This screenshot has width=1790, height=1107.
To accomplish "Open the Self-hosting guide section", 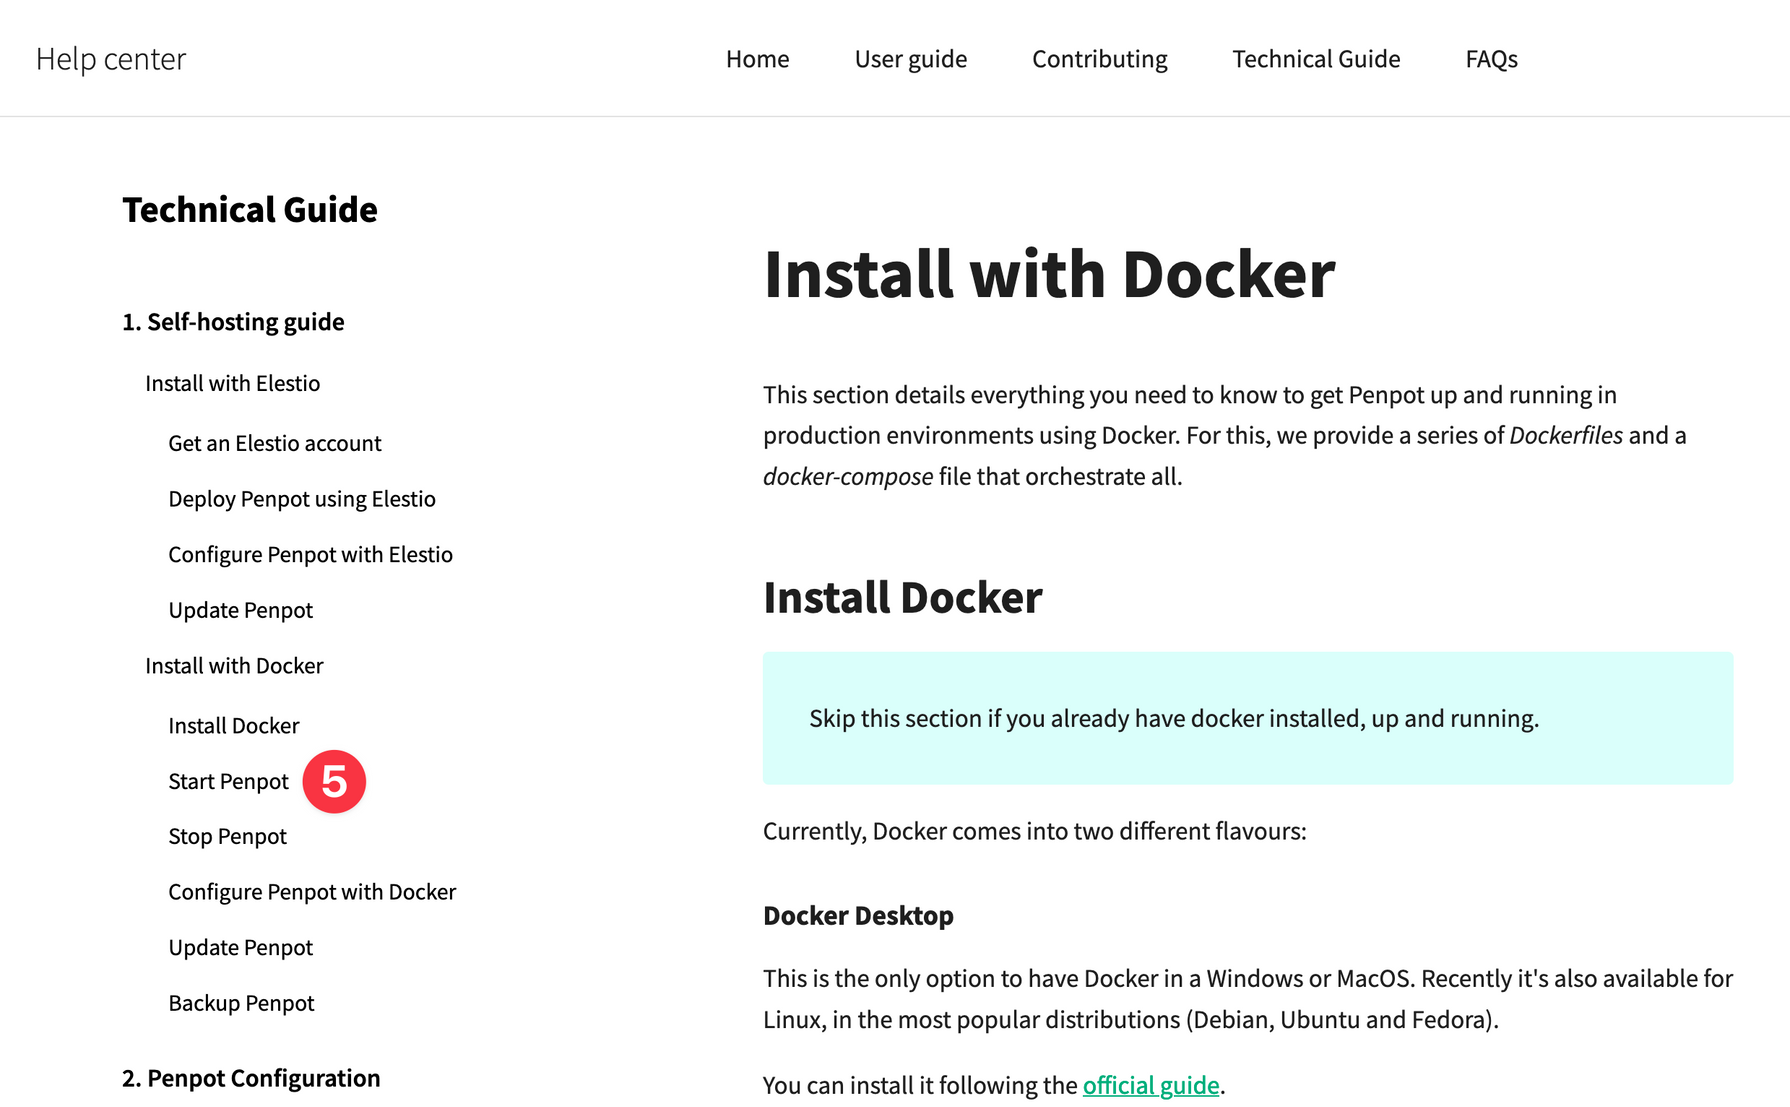I will (233, 321).
